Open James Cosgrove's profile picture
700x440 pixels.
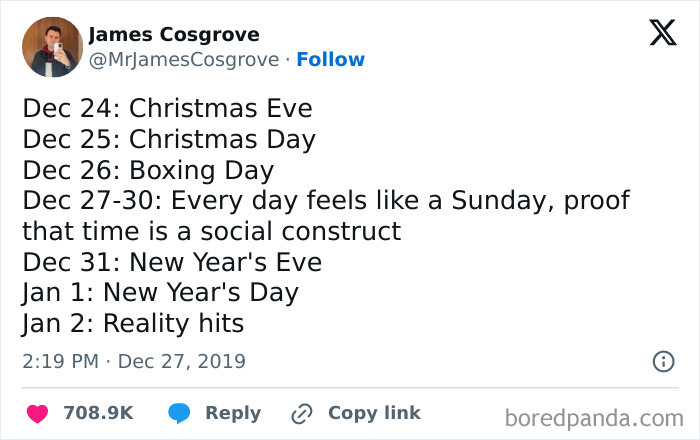(51, 47)
